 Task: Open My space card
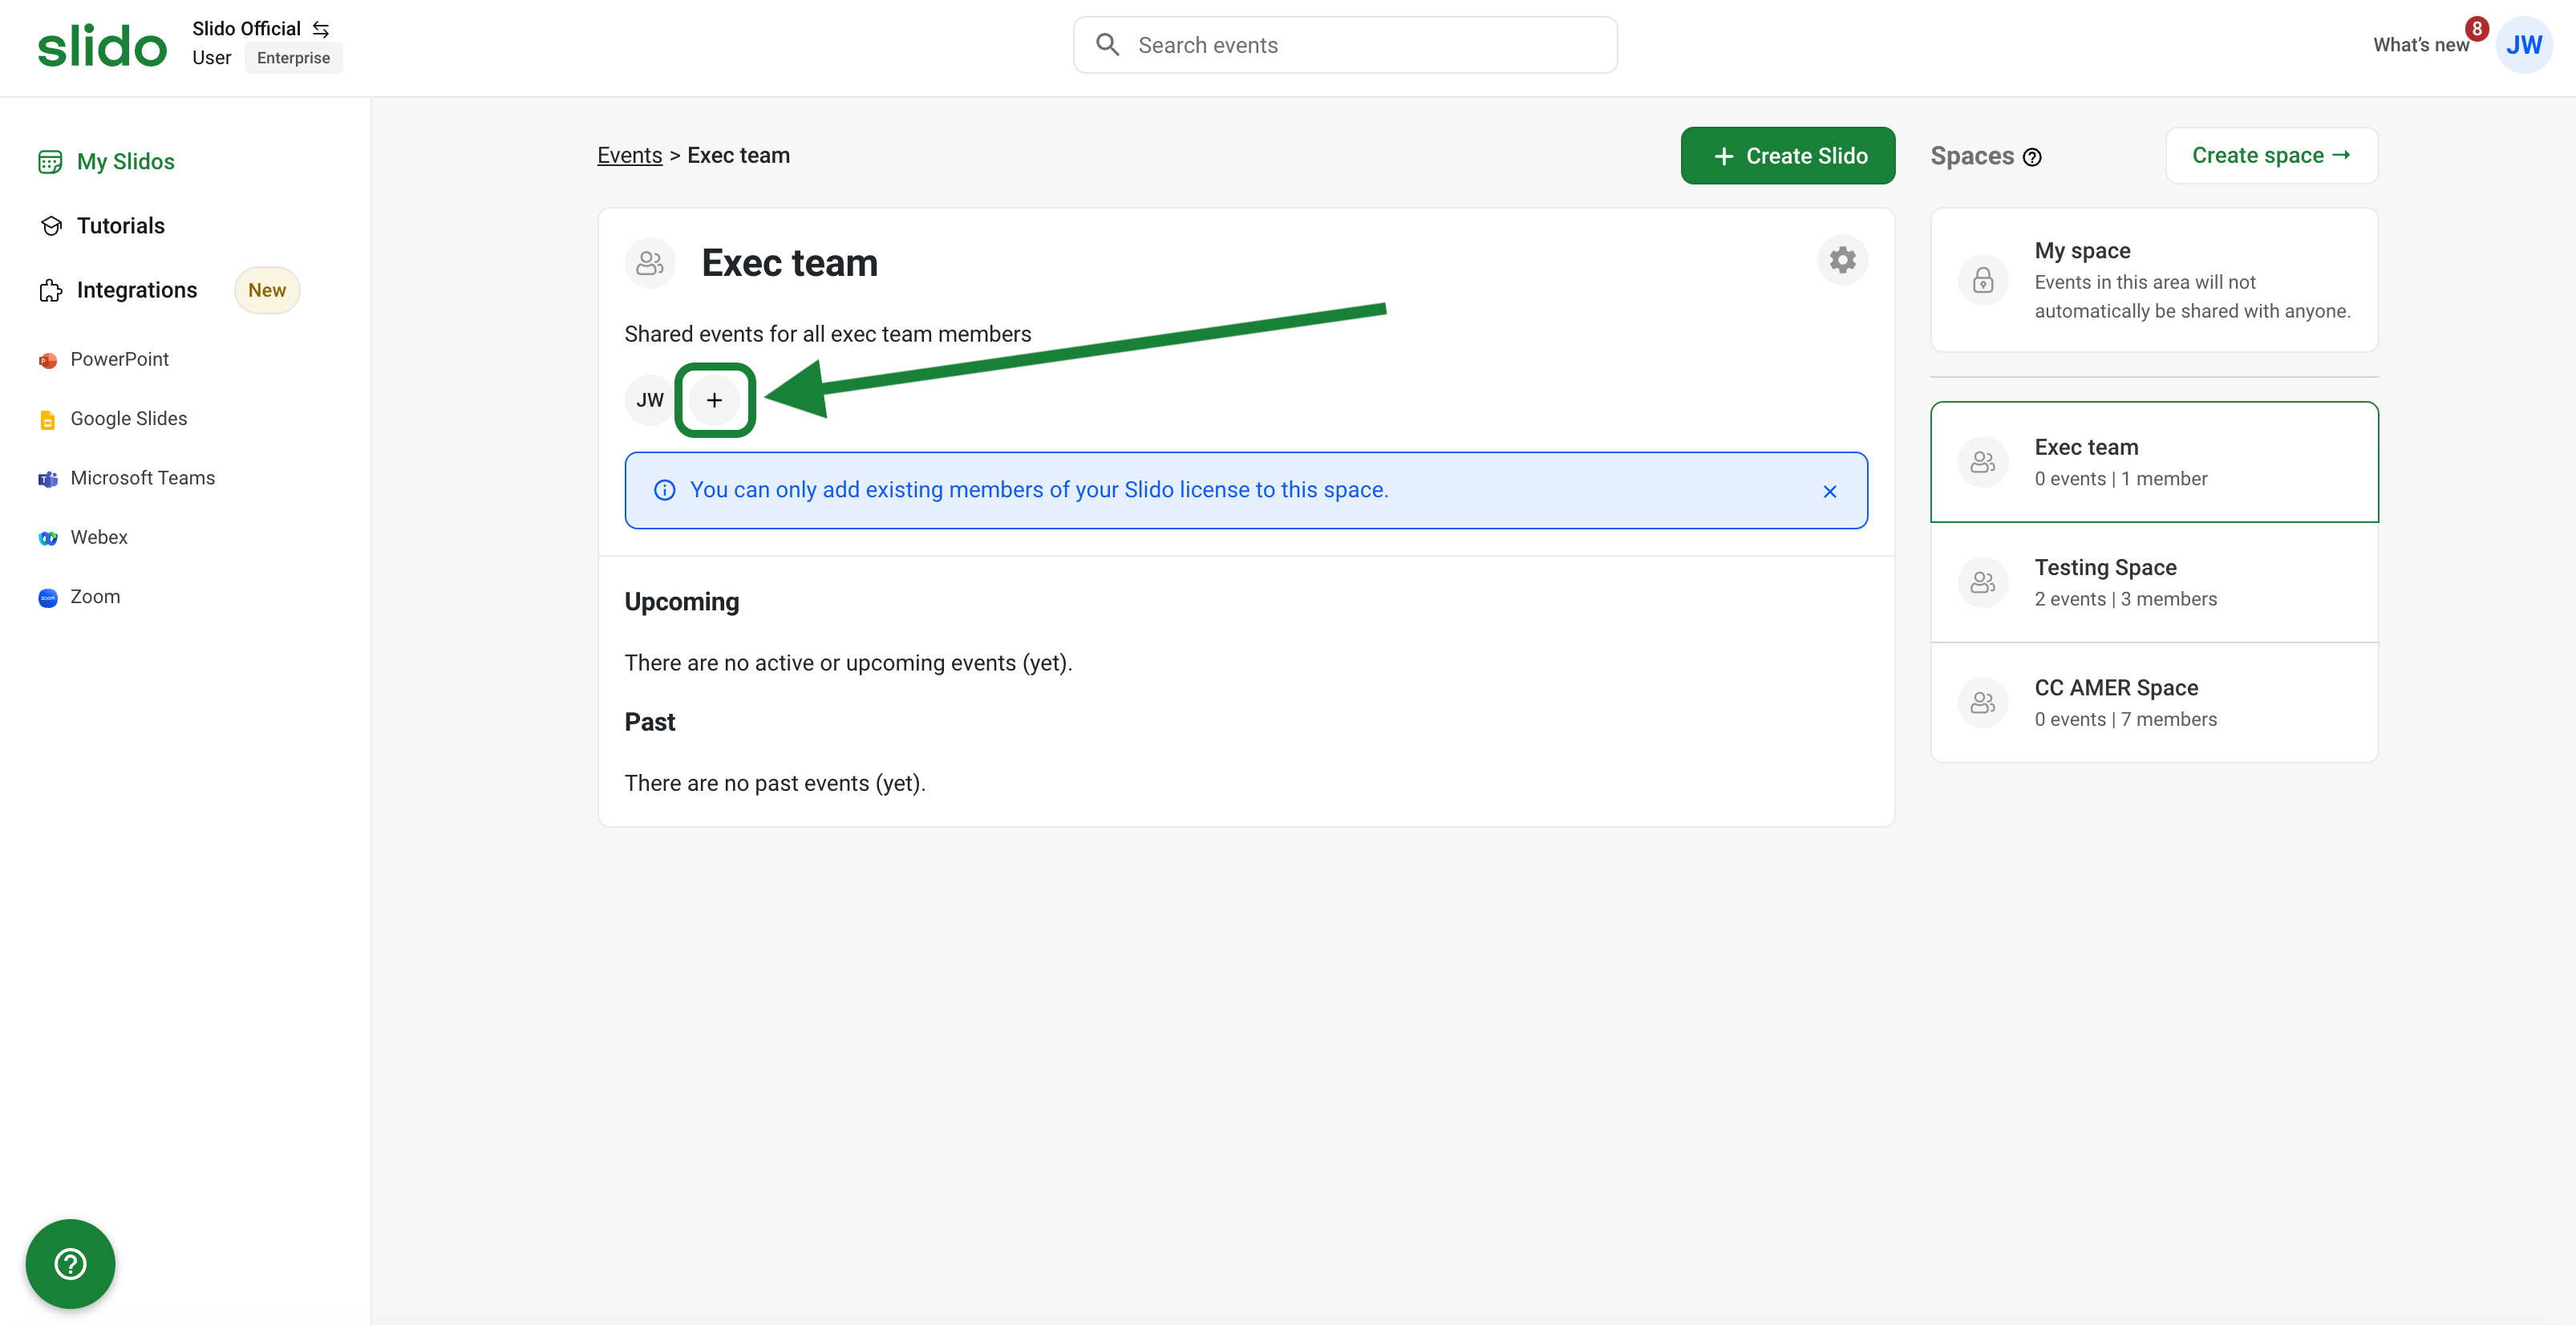coord(2154,280)
